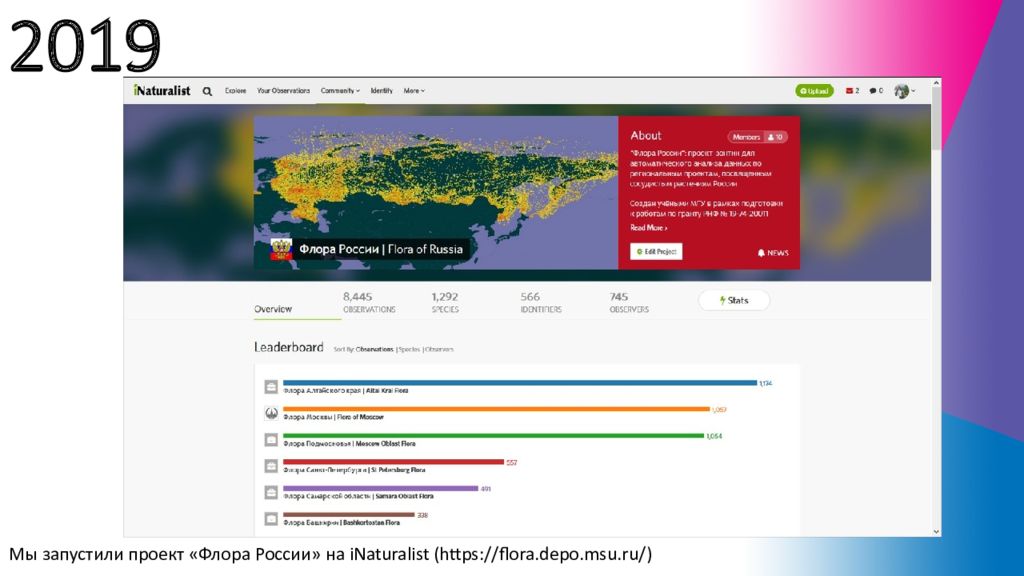Sort the leaderboard by Observations

pyautogui.click(x=374, y=349)
